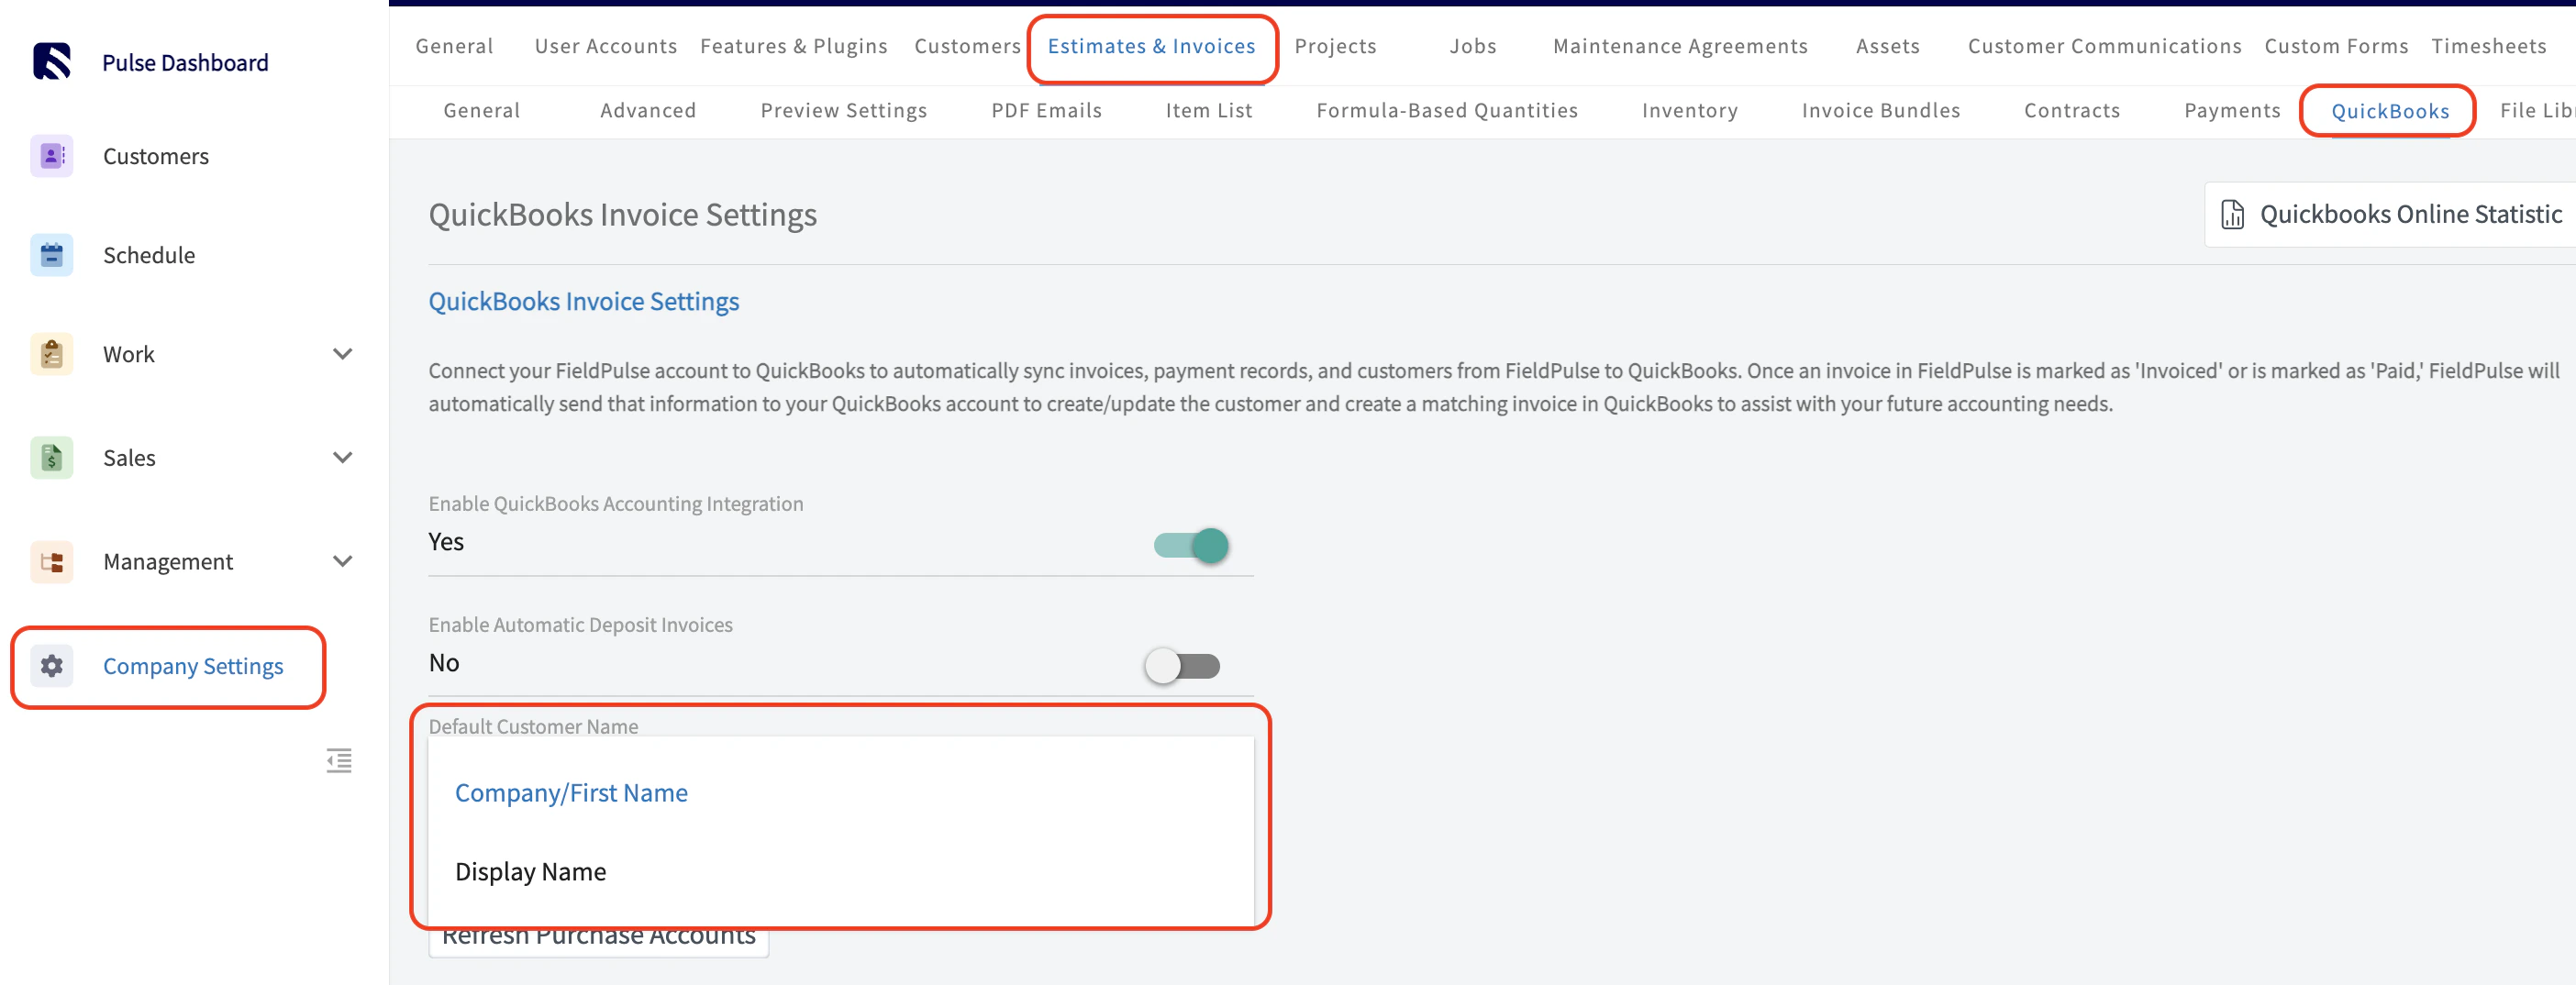The height and width of the screenshot is (985, 2576).
Task: Click the Sales dollar document icon
Action: tap(52, 458)
